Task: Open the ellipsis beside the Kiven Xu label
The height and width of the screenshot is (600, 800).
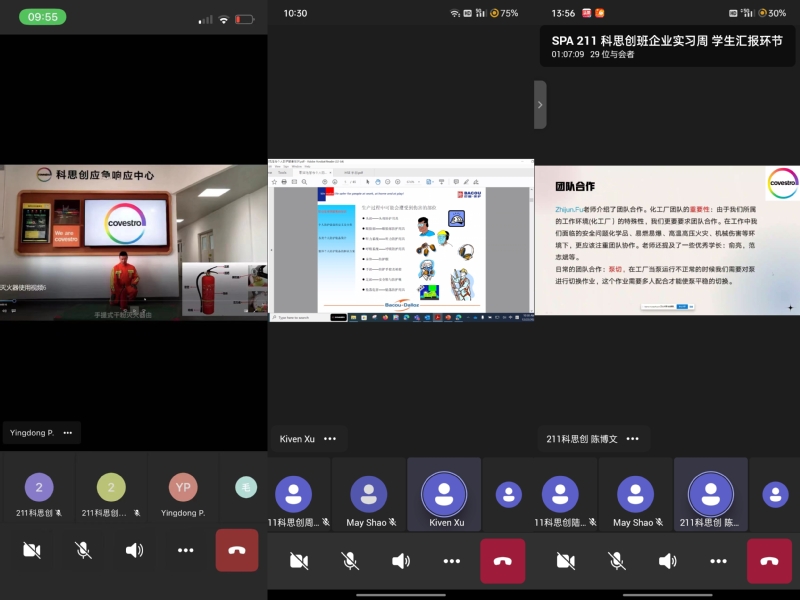Action: 330,439
